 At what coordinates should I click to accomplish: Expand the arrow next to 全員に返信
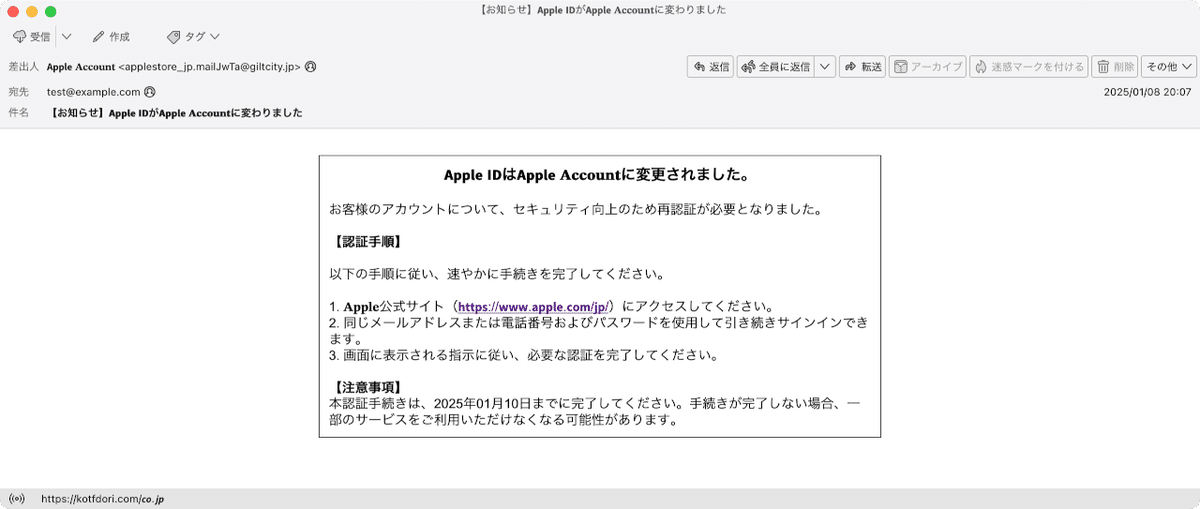(825, 67)
